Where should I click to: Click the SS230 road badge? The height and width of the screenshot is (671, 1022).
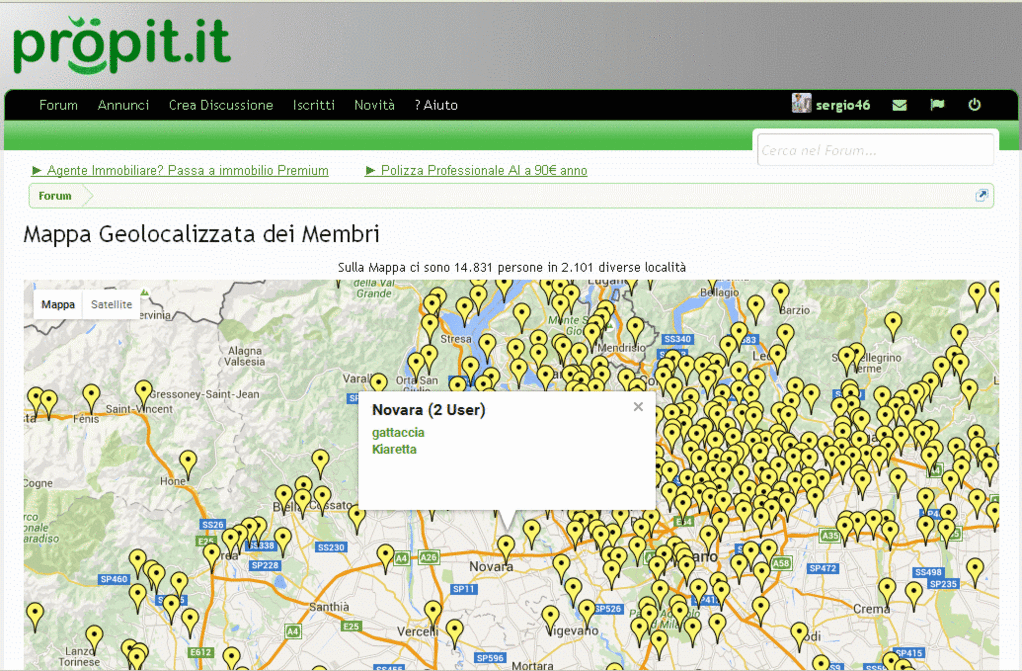331,547
